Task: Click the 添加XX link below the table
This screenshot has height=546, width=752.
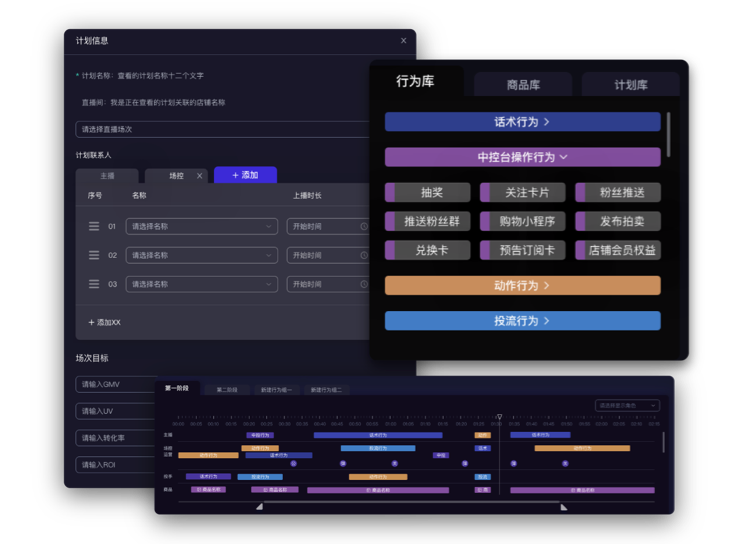Action: pyautogui.click(x=104, y=322)
